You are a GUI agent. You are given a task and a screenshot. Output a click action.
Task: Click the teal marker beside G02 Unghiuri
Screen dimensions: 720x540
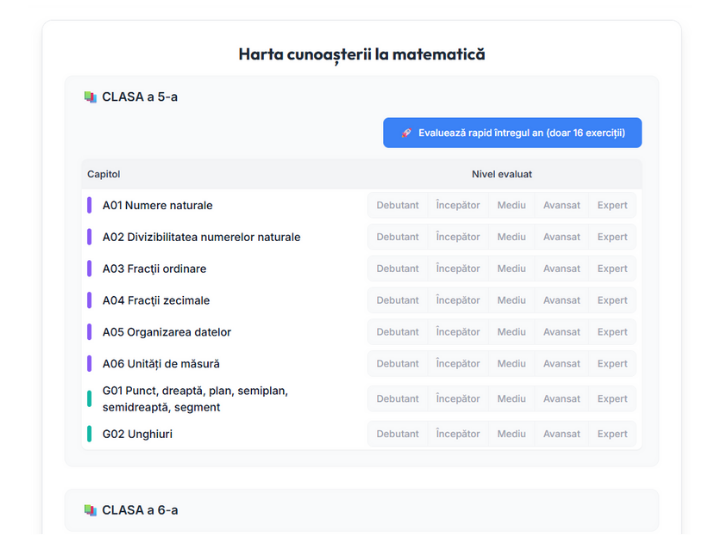tap(90, 434)
